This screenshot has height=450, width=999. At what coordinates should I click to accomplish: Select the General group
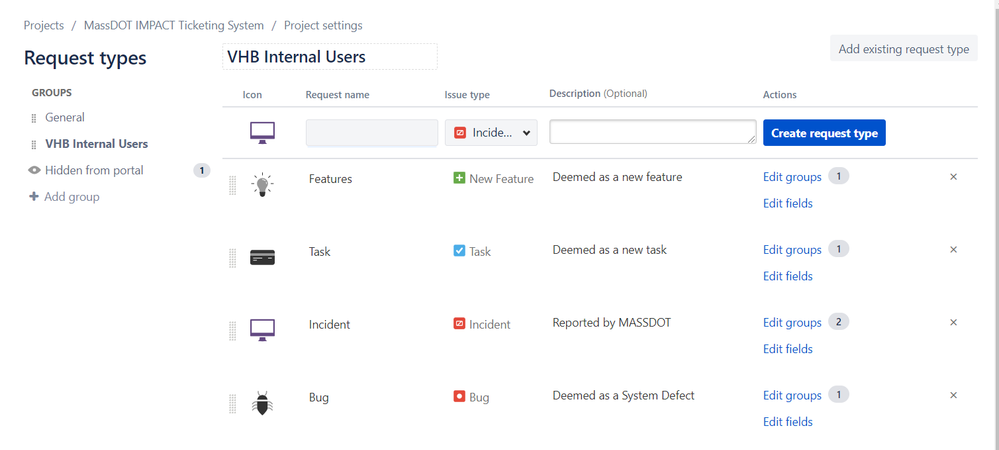click(x=64, y=117)
